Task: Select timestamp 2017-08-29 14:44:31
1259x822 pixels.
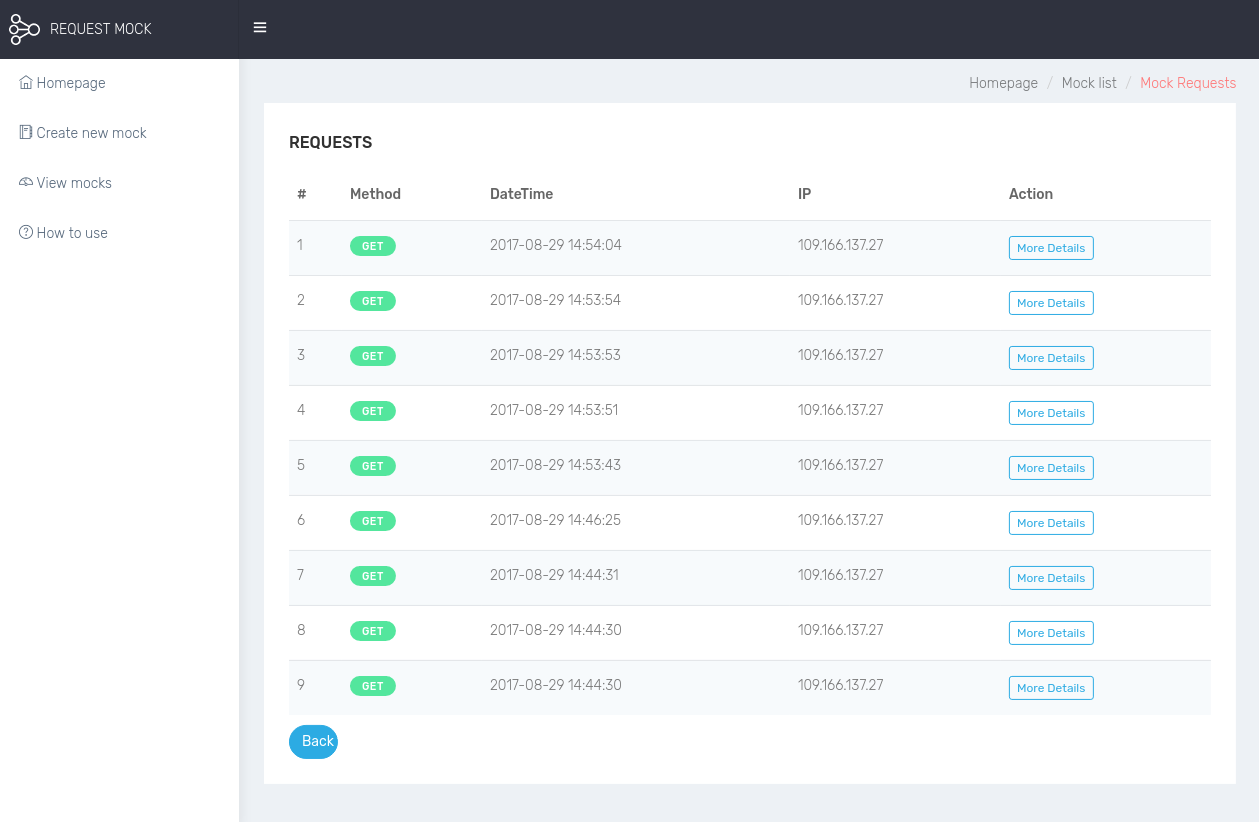Action: 556,575
